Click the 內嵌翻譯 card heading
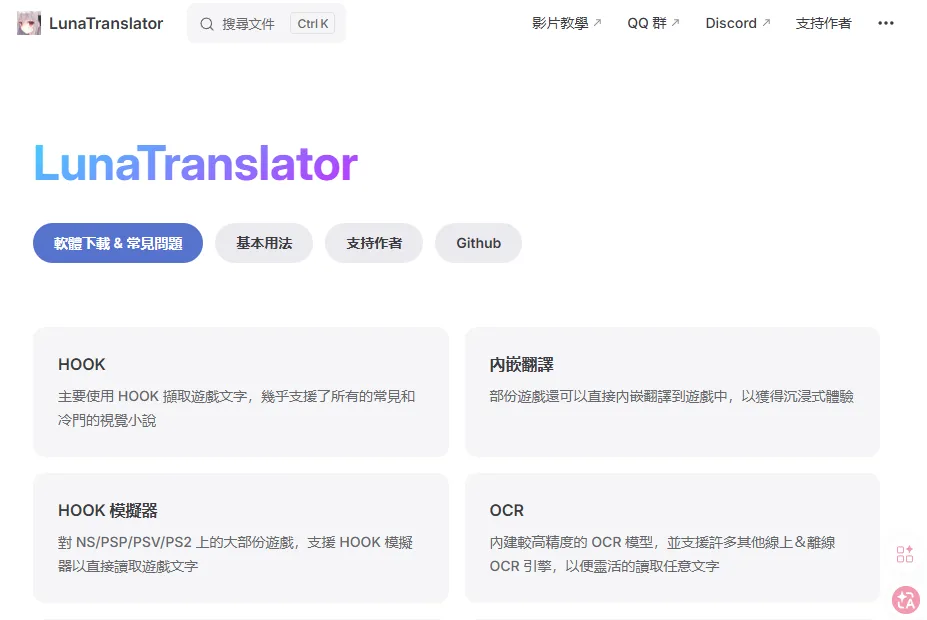Viewport: 927px width, 620px height. coord(521,364)
